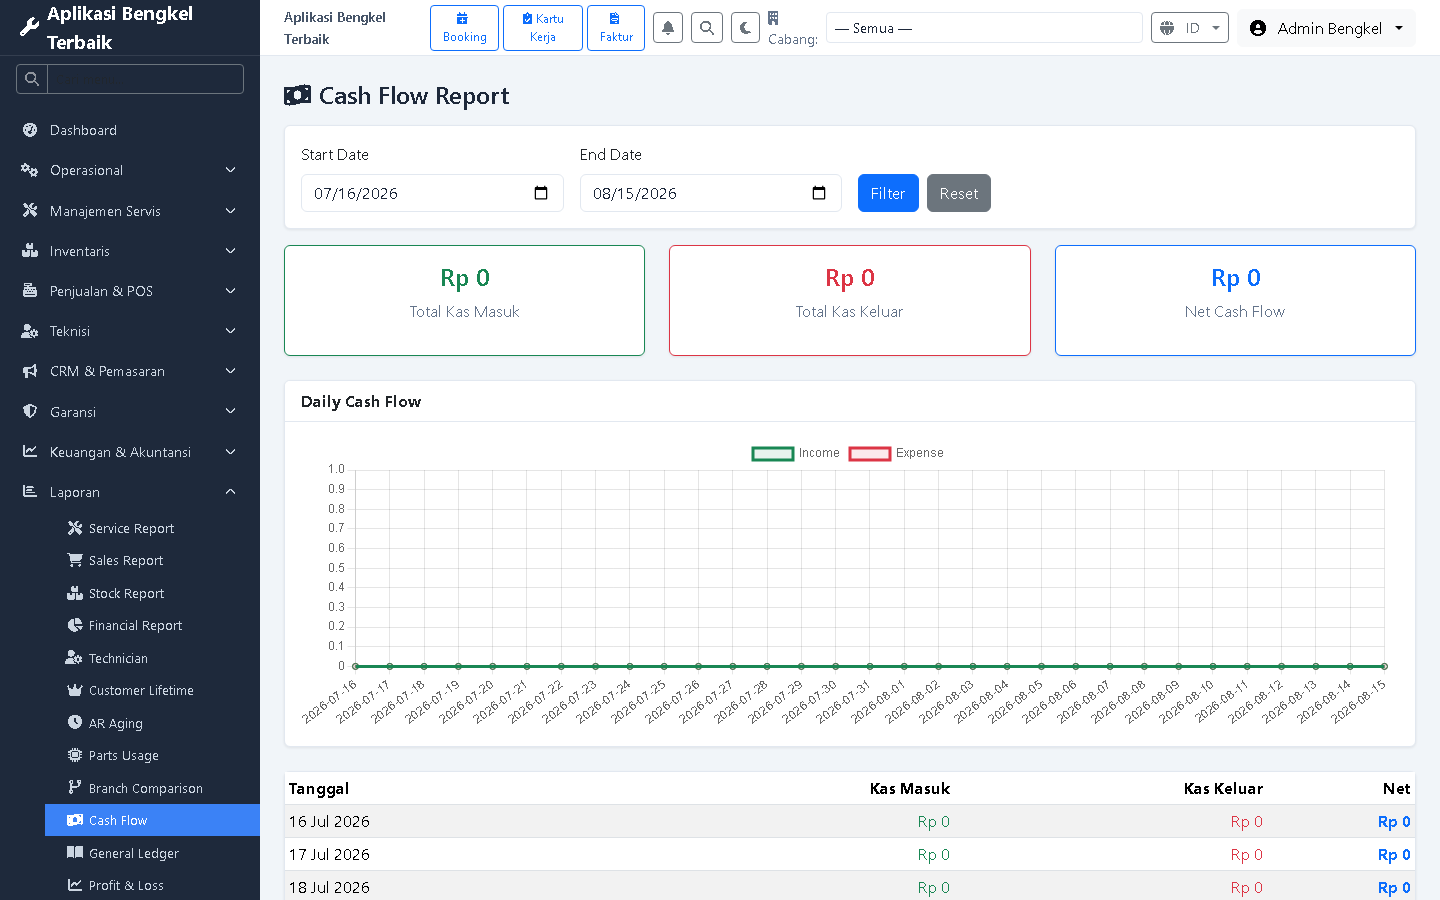
Task: Toggle dark mode moon icon
Action: (x=746, y=28)
